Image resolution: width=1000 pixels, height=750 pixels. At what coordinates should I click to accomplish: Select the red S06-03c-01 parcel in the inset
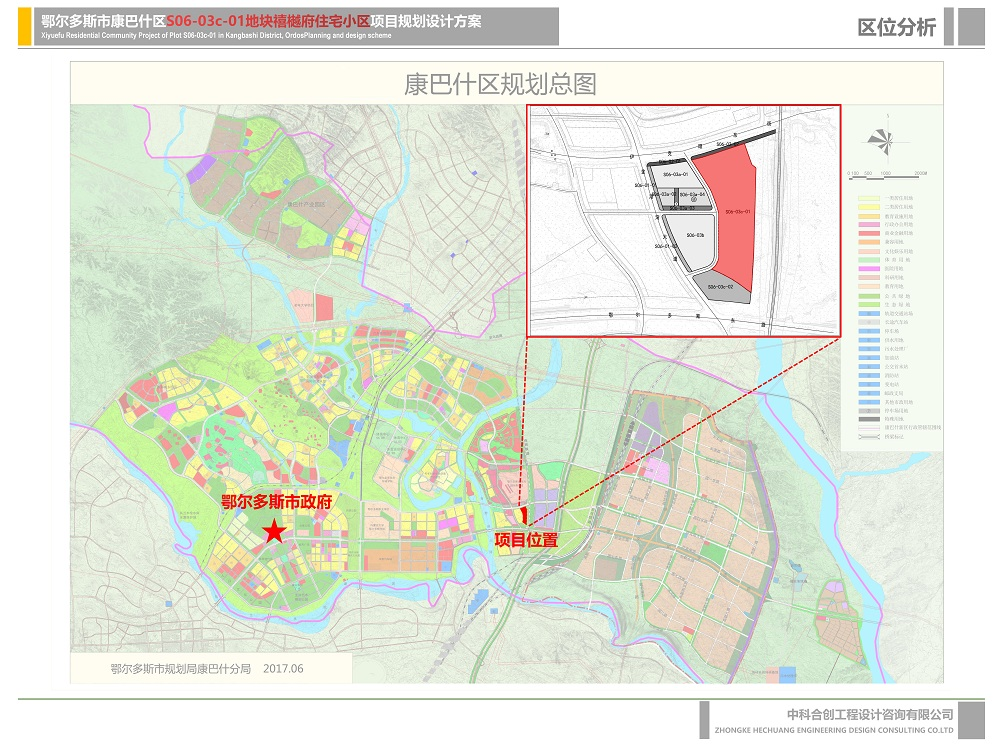tap(728, 217)
